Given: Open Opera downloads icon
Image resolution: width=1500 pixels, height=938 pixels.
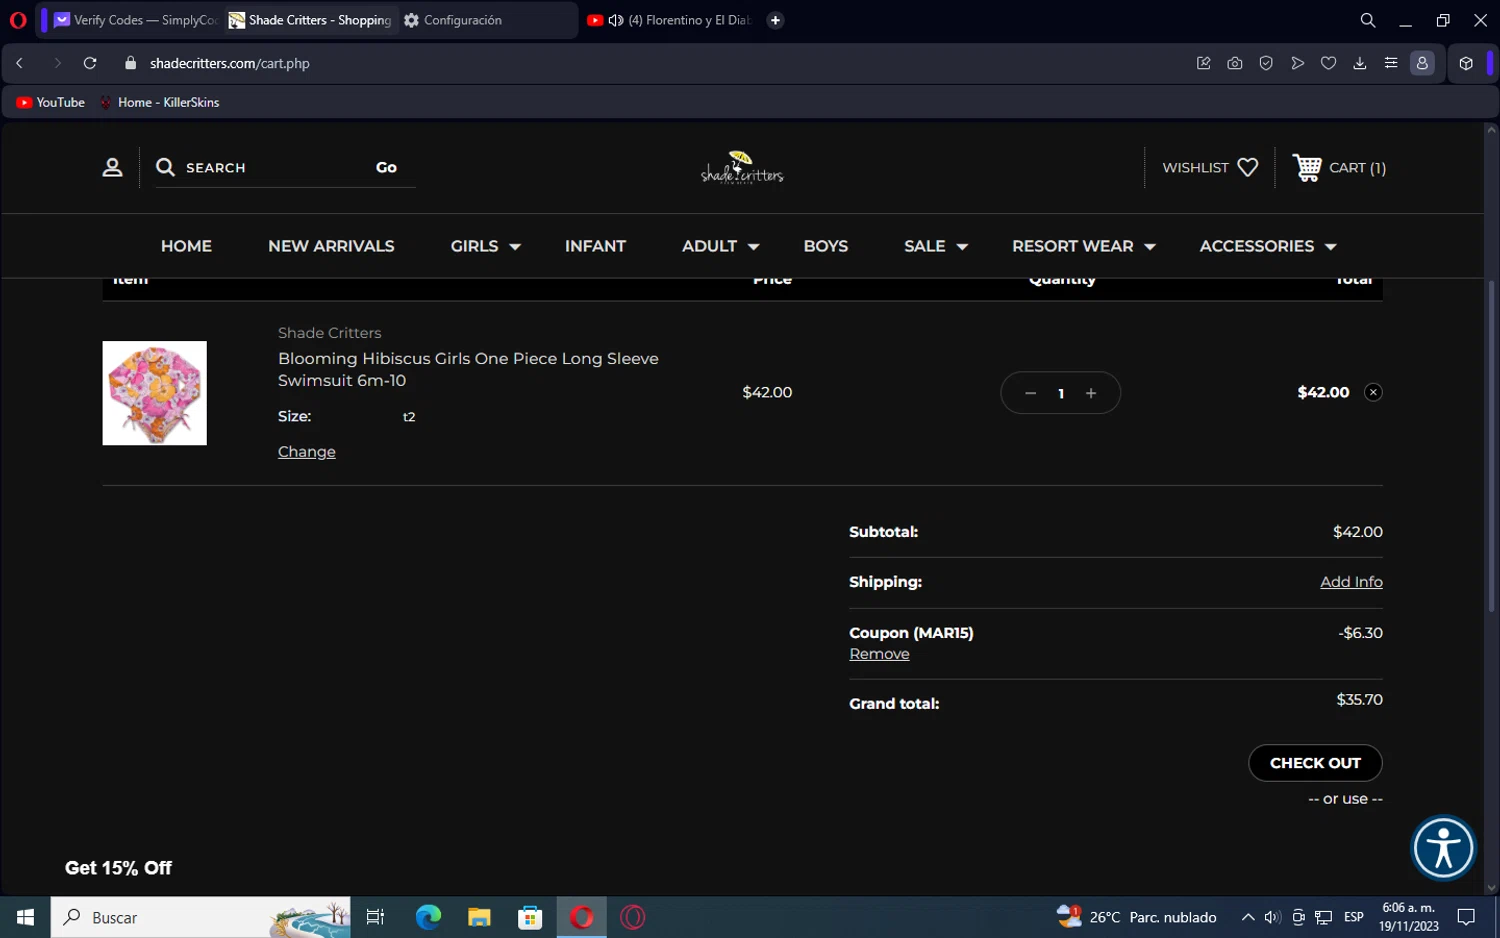Looking at the screenshot, I should click(1359, 63).
